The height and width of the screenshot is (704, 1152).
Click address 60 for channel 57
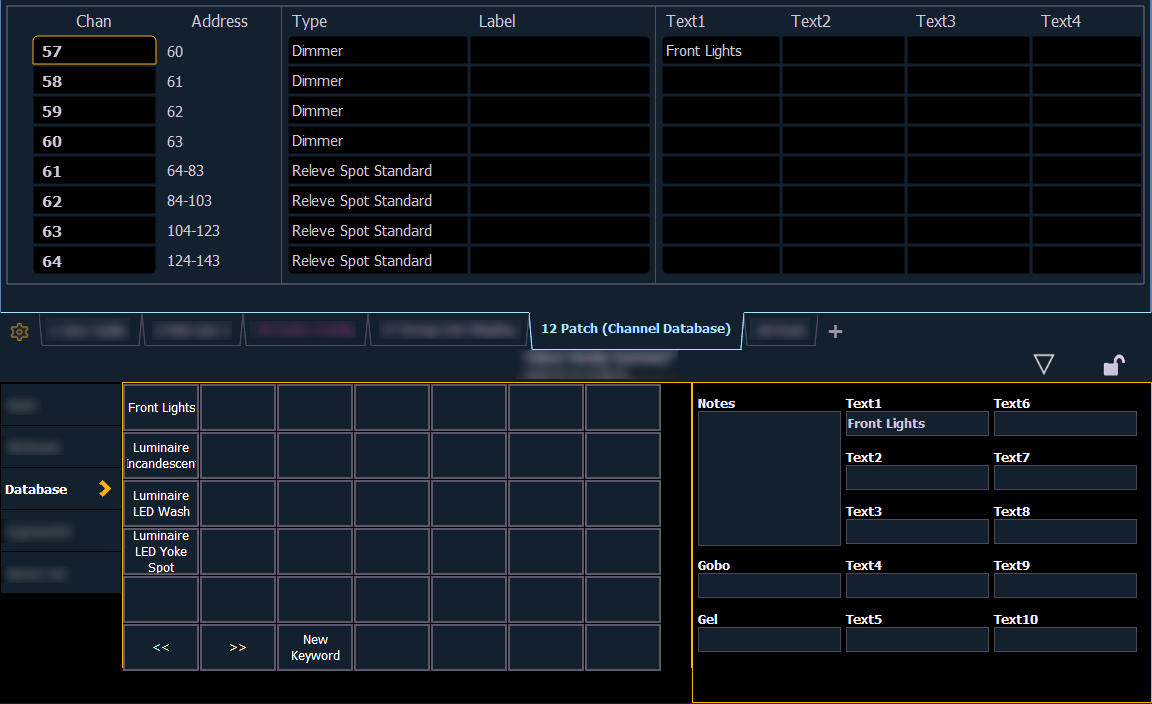[x=175, y=51]
